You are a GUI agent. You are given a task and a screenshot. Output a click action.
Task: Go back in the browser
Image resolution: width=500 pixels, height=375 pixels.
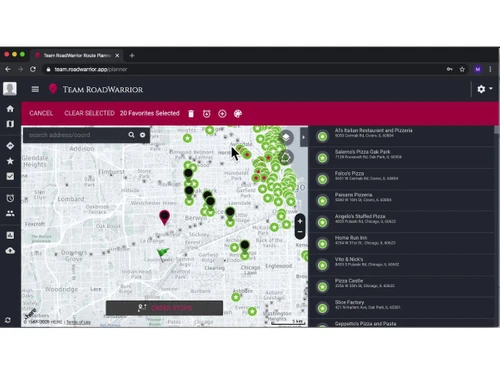pos(8,69)
